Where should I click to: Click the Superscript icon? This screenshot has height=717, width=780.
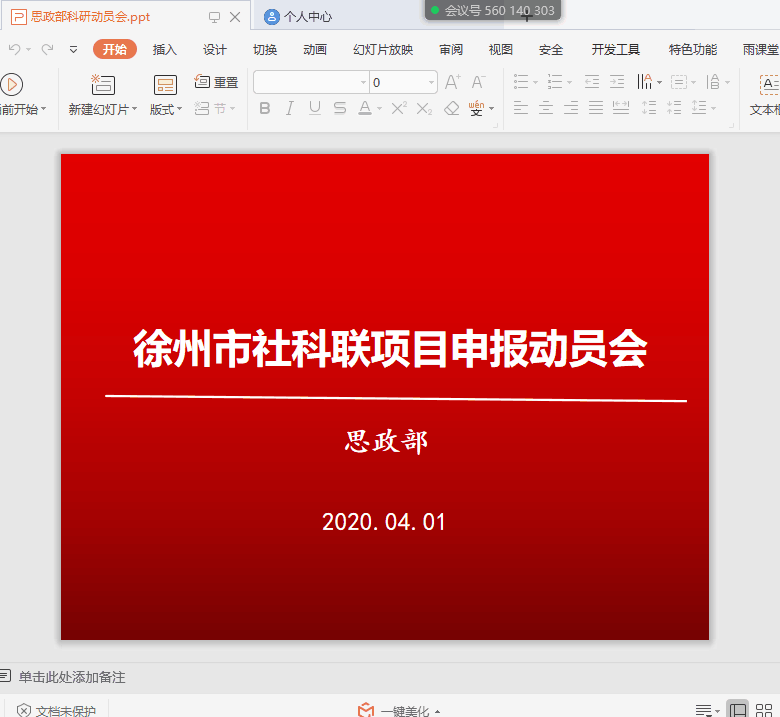tap(398, 108)
